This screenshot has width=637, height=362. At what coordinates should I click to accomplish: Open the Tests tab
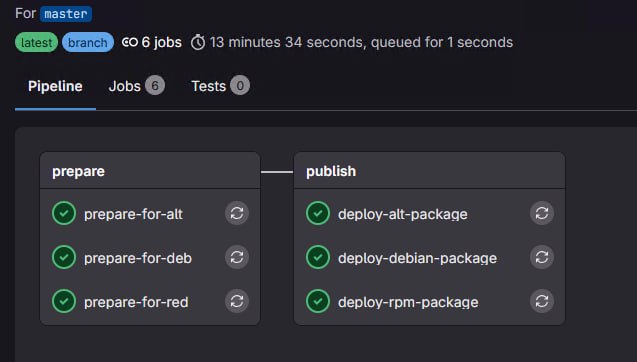pyautogui.click(x=220, y=86)
